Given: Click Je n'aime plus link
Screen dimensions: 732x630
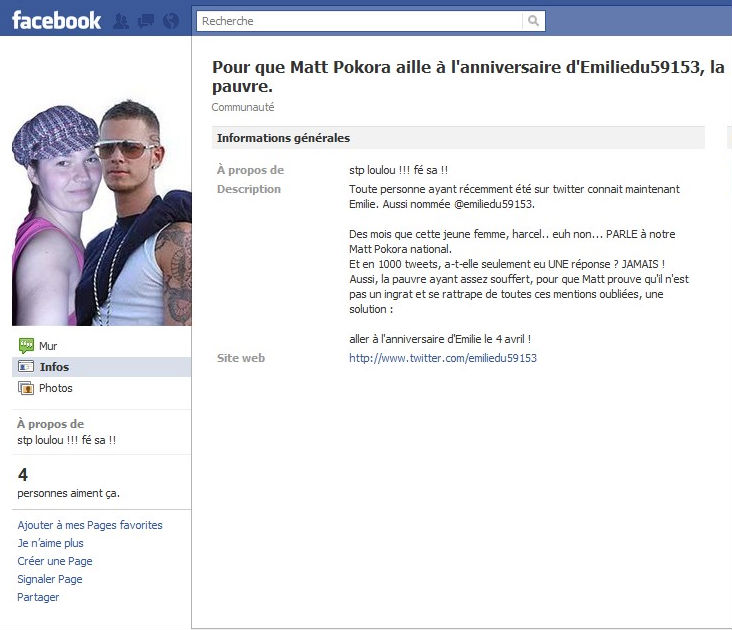Looking at the screenshot, I should point(50,543).
